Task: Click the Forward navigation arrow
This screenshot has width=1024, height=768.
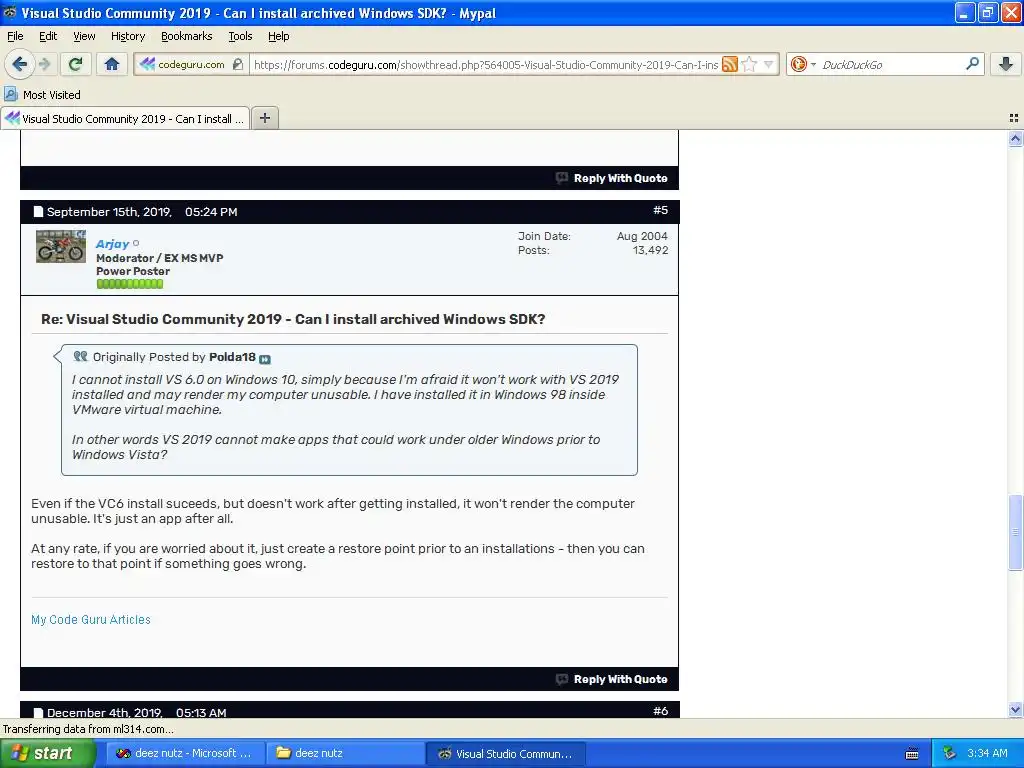Action: (45, 64)
